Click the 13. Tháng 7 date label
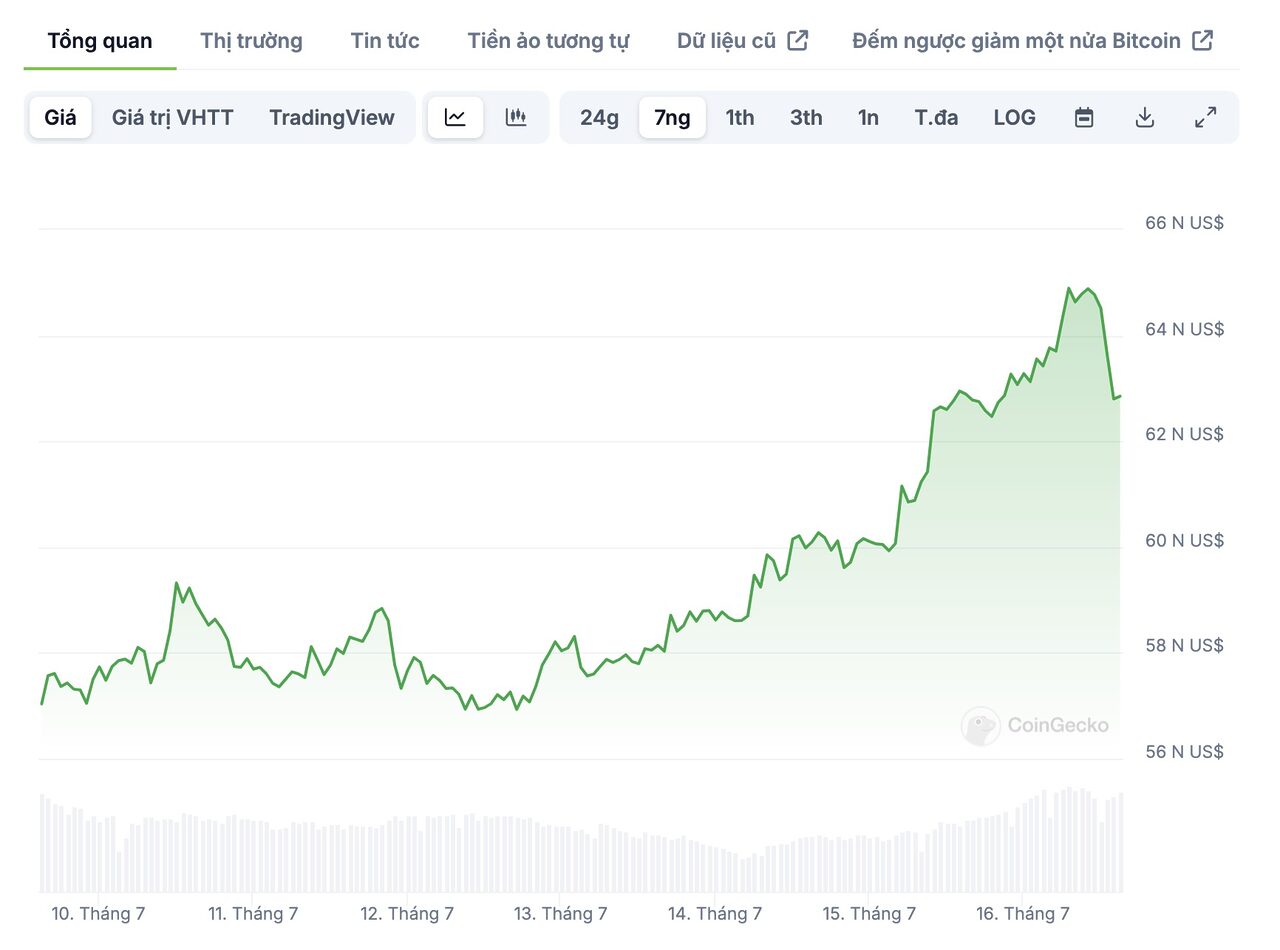The height and width of the screenshot is (950, 1280). 561,913
